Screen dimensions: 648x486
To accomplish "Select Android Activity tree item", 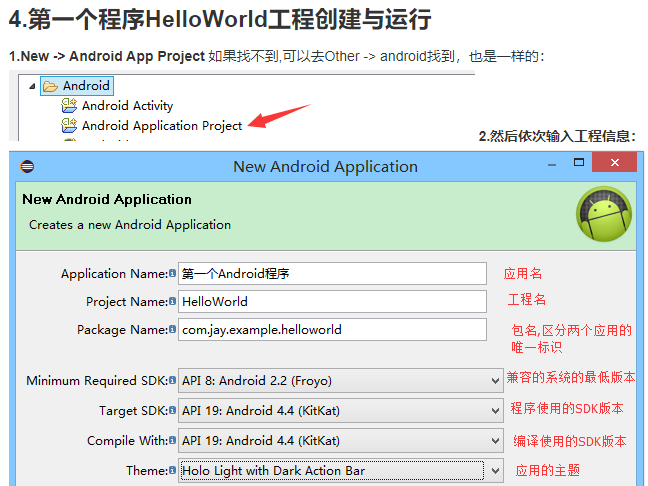I will (127, 106).
